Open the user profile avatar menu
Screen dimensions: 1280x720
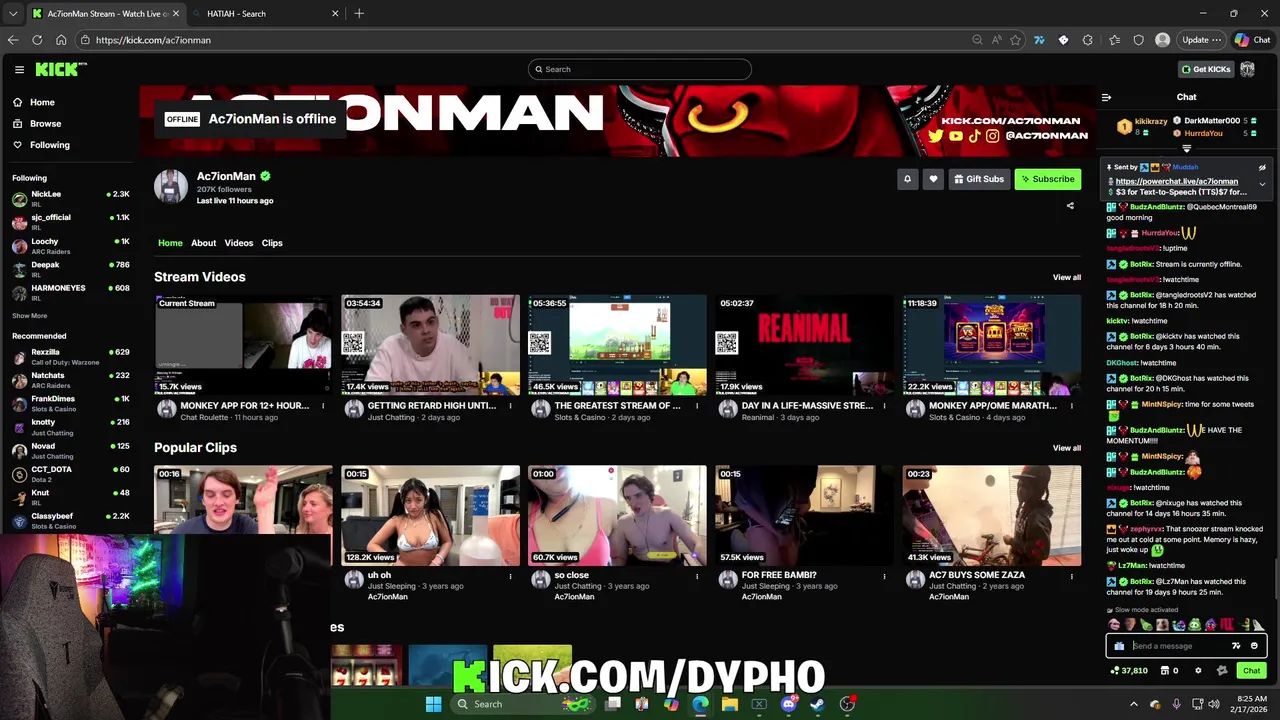(x=1247, y=69)
